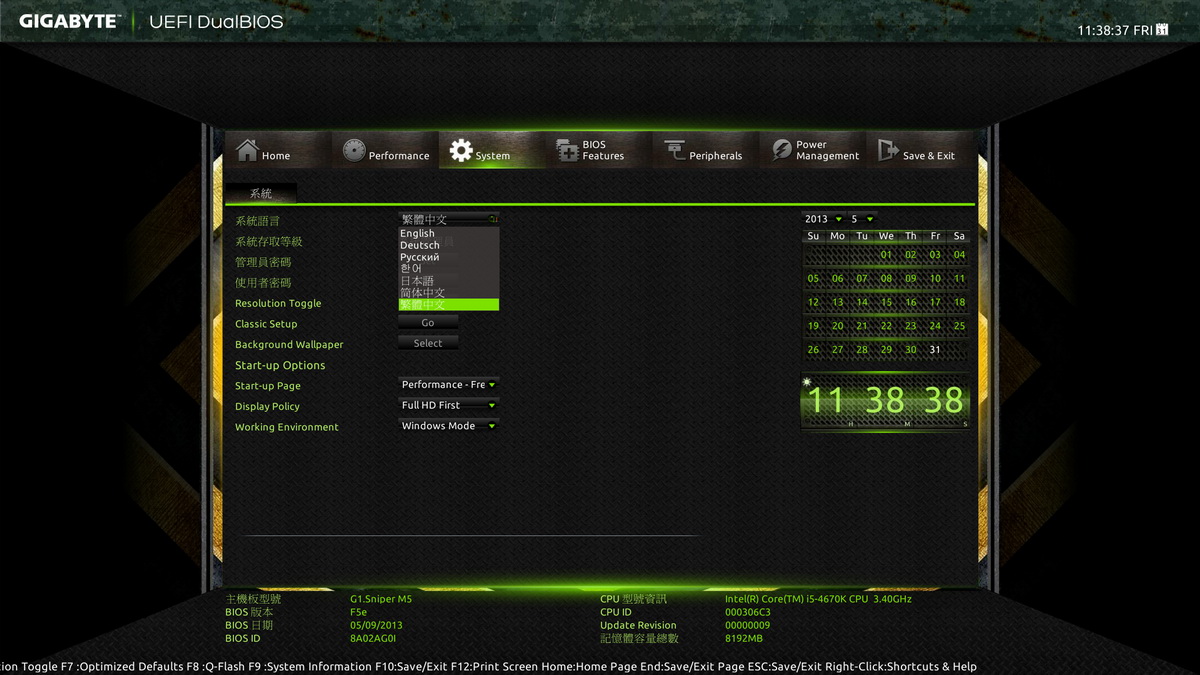The image size is (1200, 675).
Task: Click BIOS date 05/09/2013 value
Action: pos(376,625)
